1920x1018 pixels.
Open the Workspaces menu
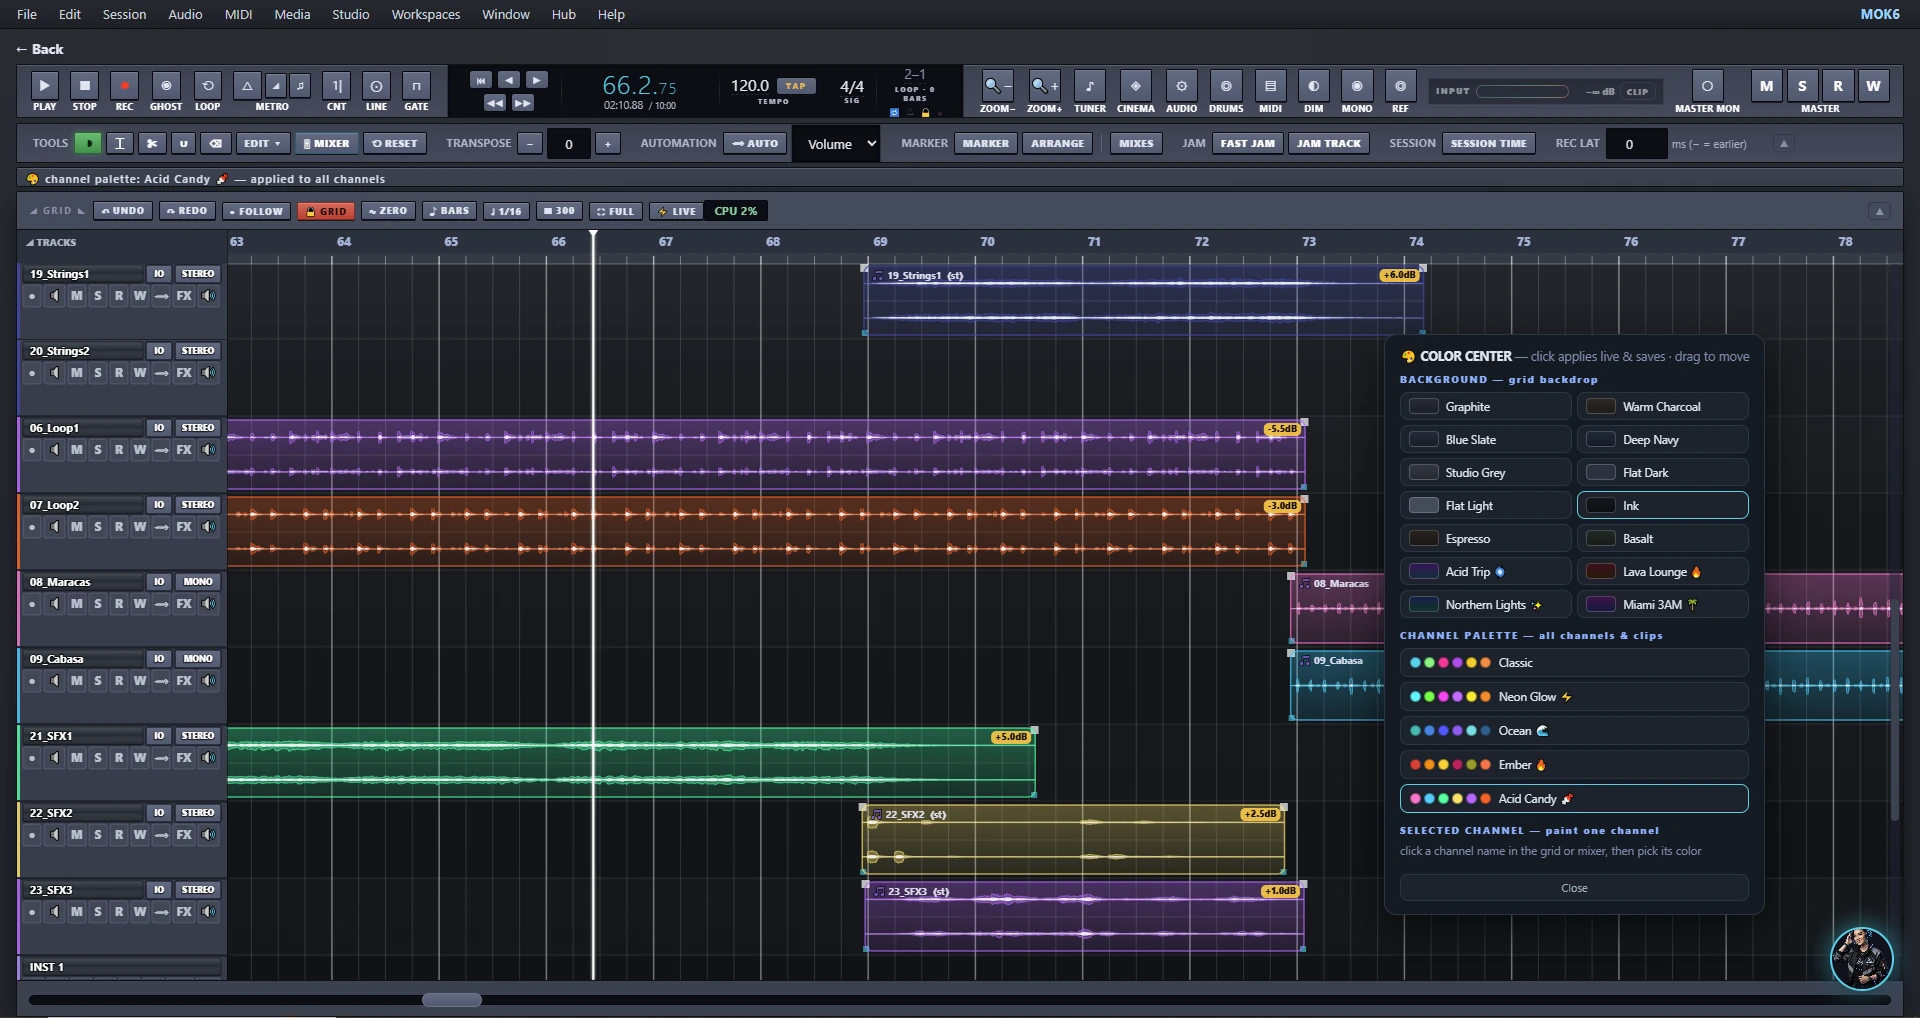tap(426, 14)
